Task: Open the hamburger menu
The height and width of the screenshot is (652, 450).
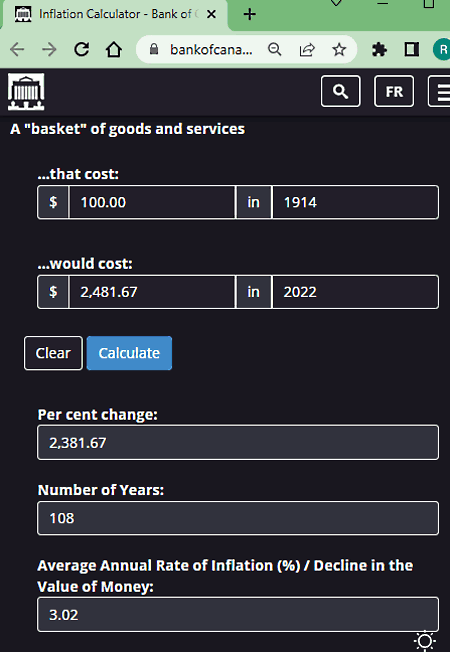Action: click(x=440, y=91)
